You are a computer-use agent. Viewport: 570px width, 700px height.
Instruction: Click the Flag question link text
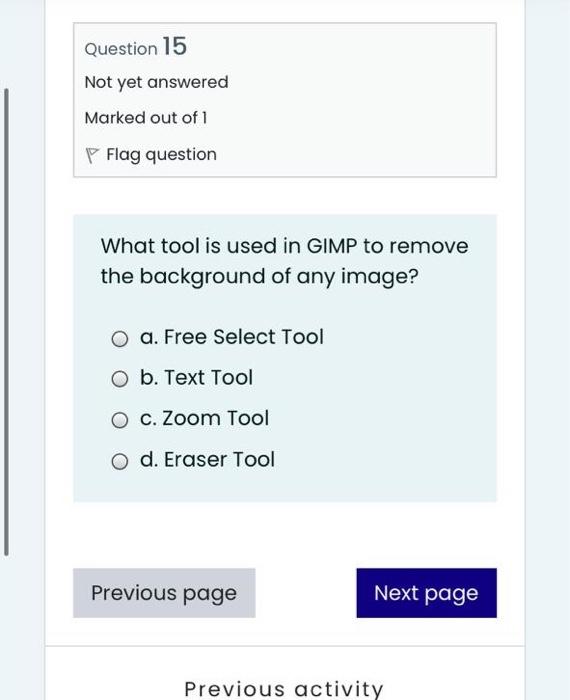point(162,155)
